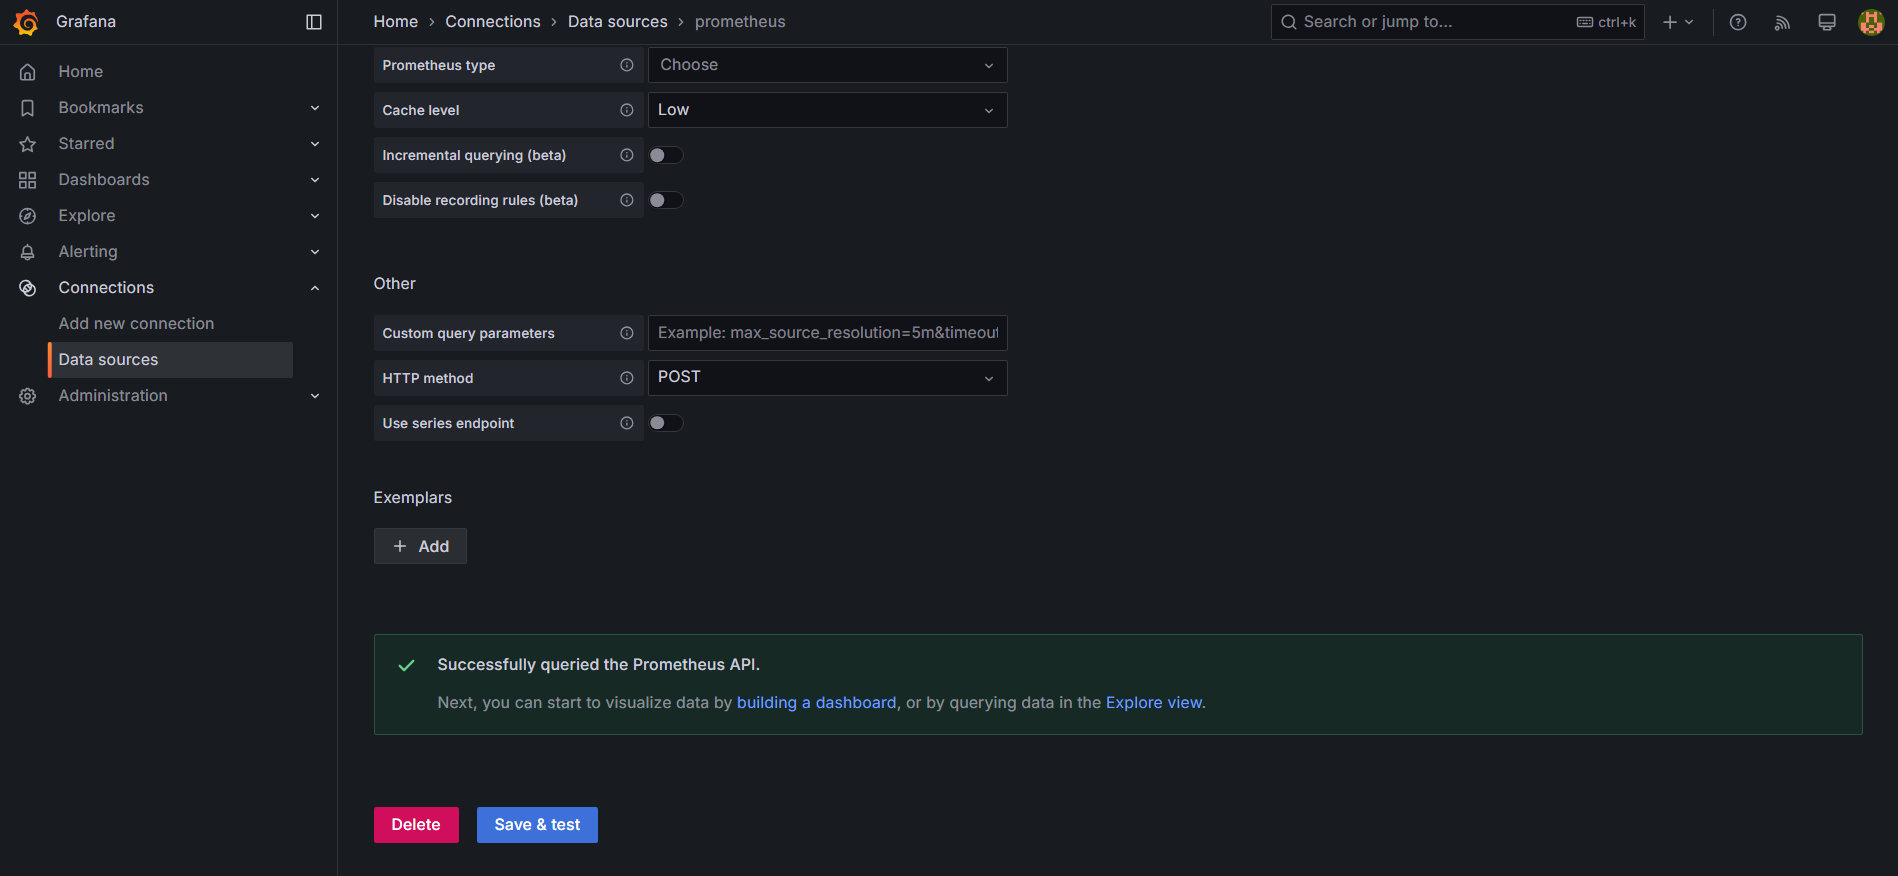The image size is (1898, 876).
Task: Open the help question mark icon
Action: click(1738, 22)
